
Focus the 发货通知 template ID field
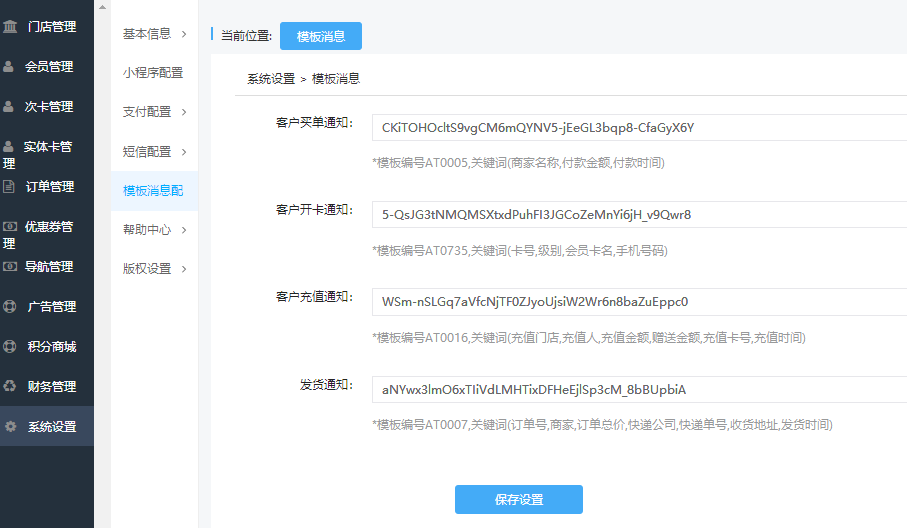(639, 390)
